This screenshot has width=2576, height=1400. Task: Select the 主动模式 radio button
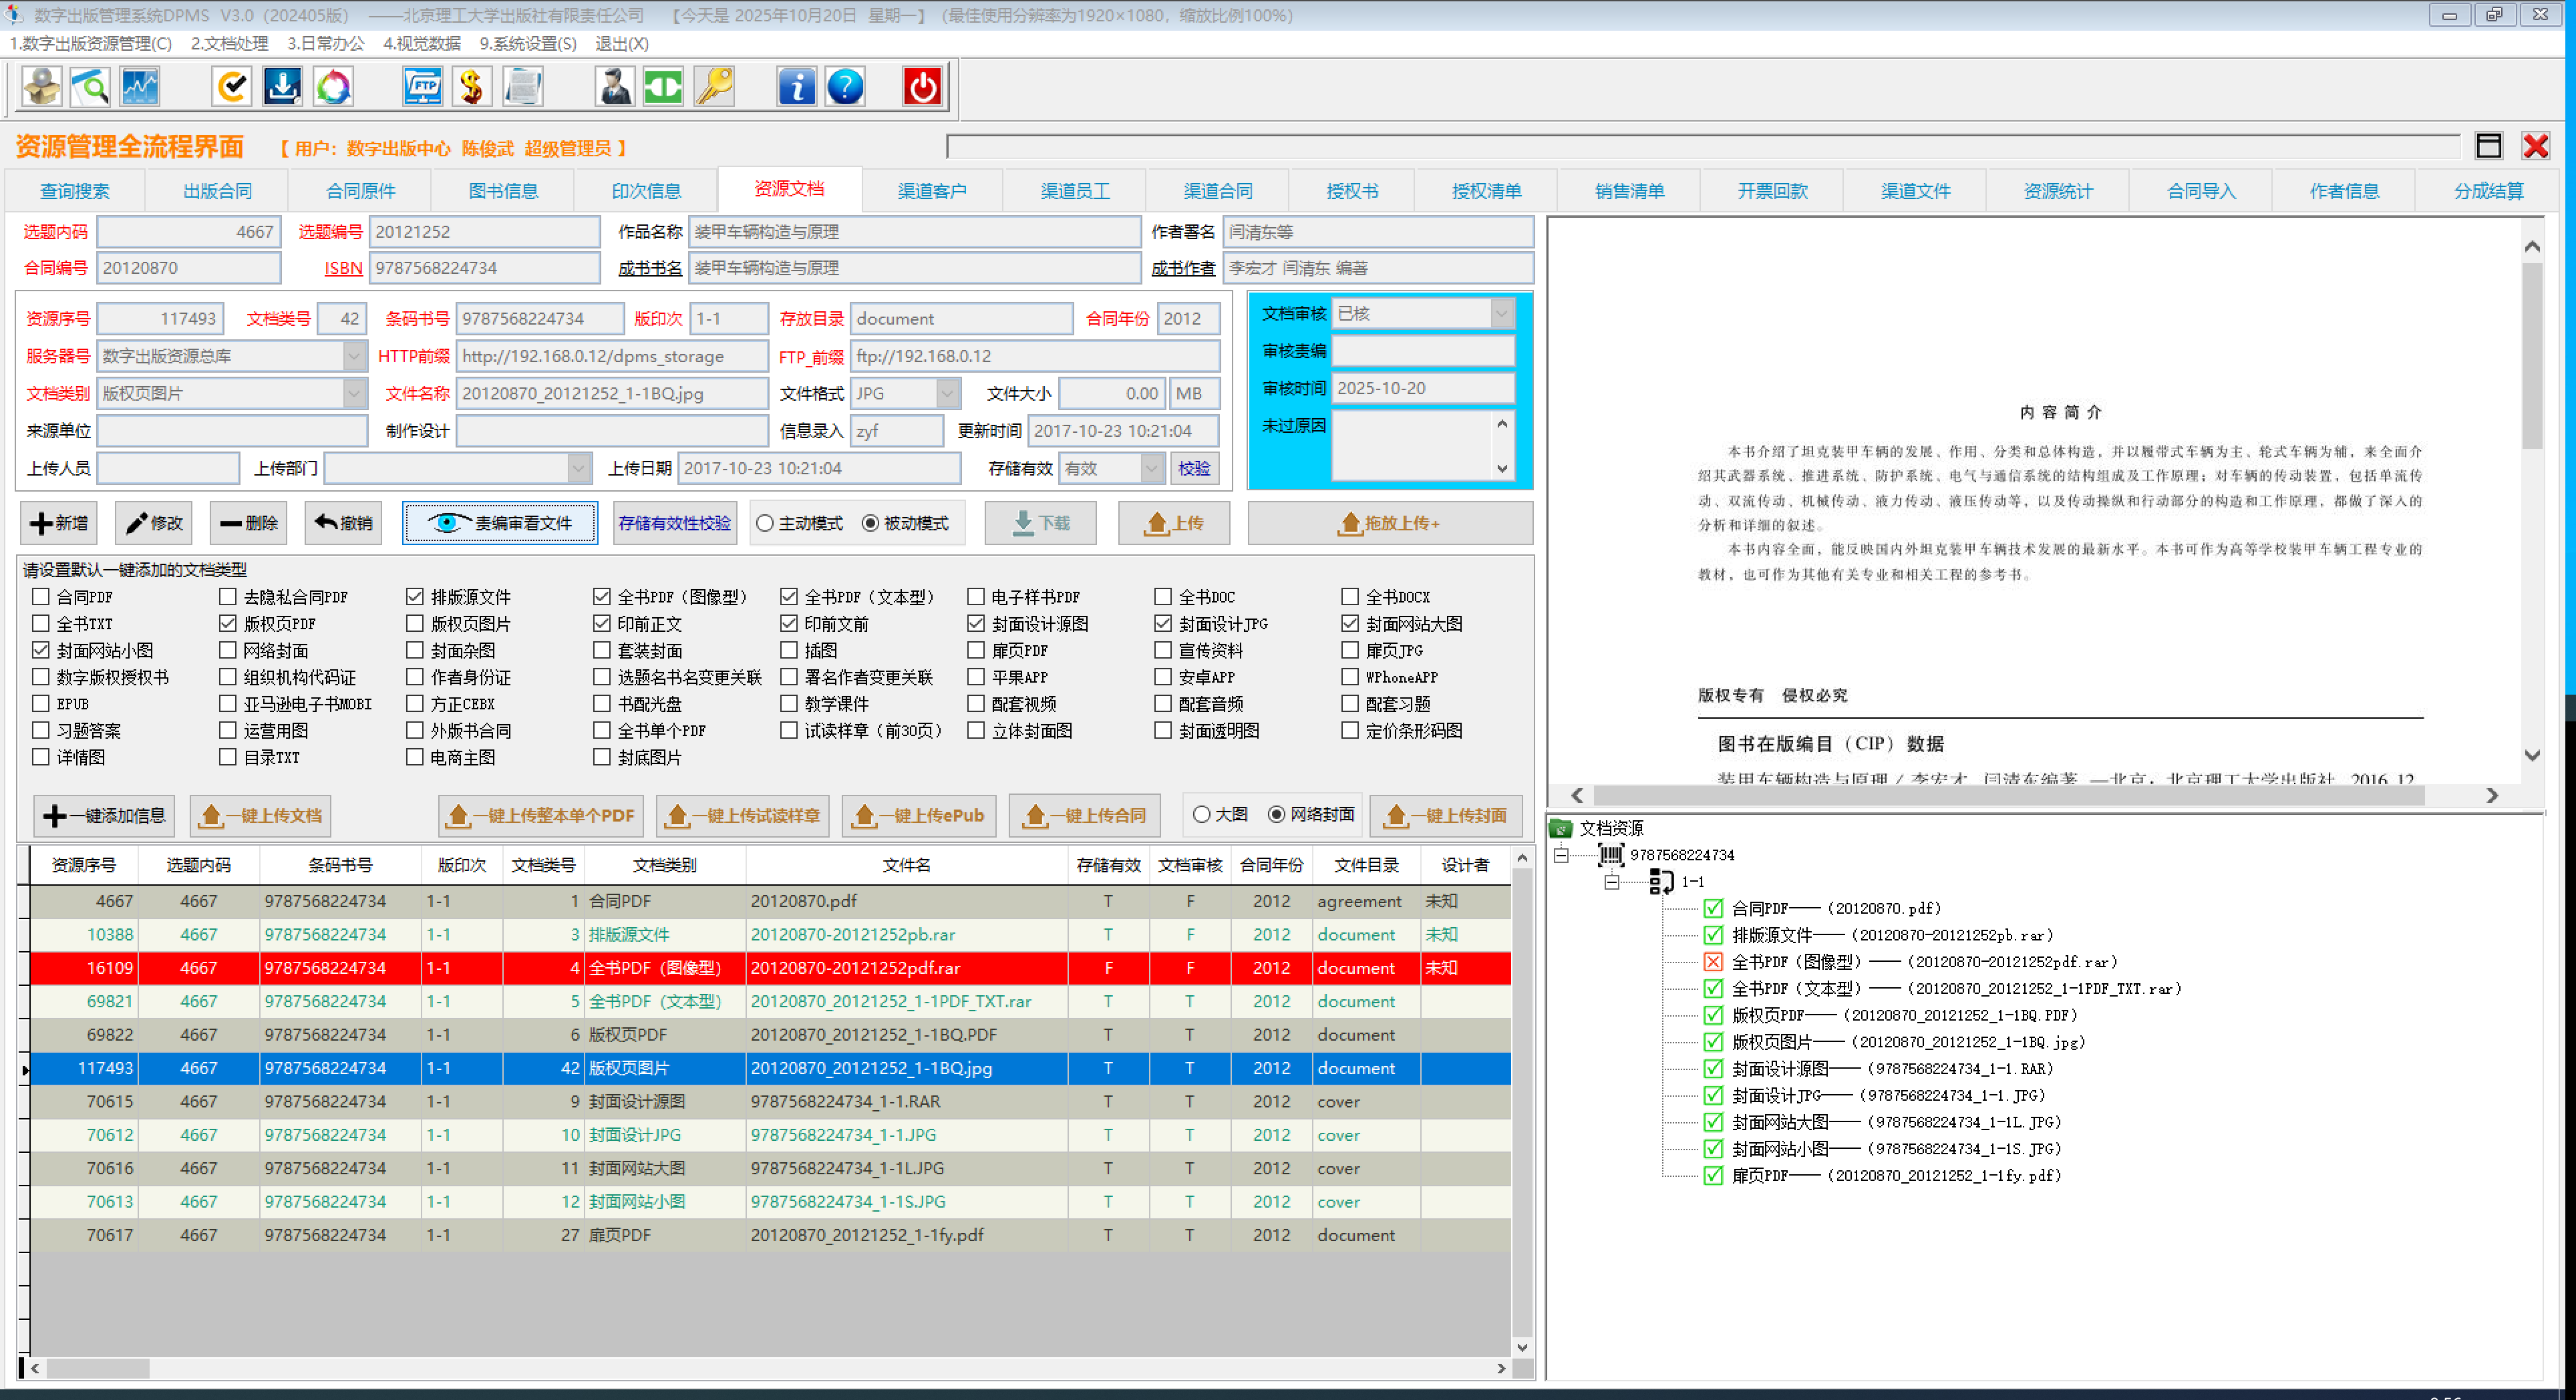pos(765,523)
